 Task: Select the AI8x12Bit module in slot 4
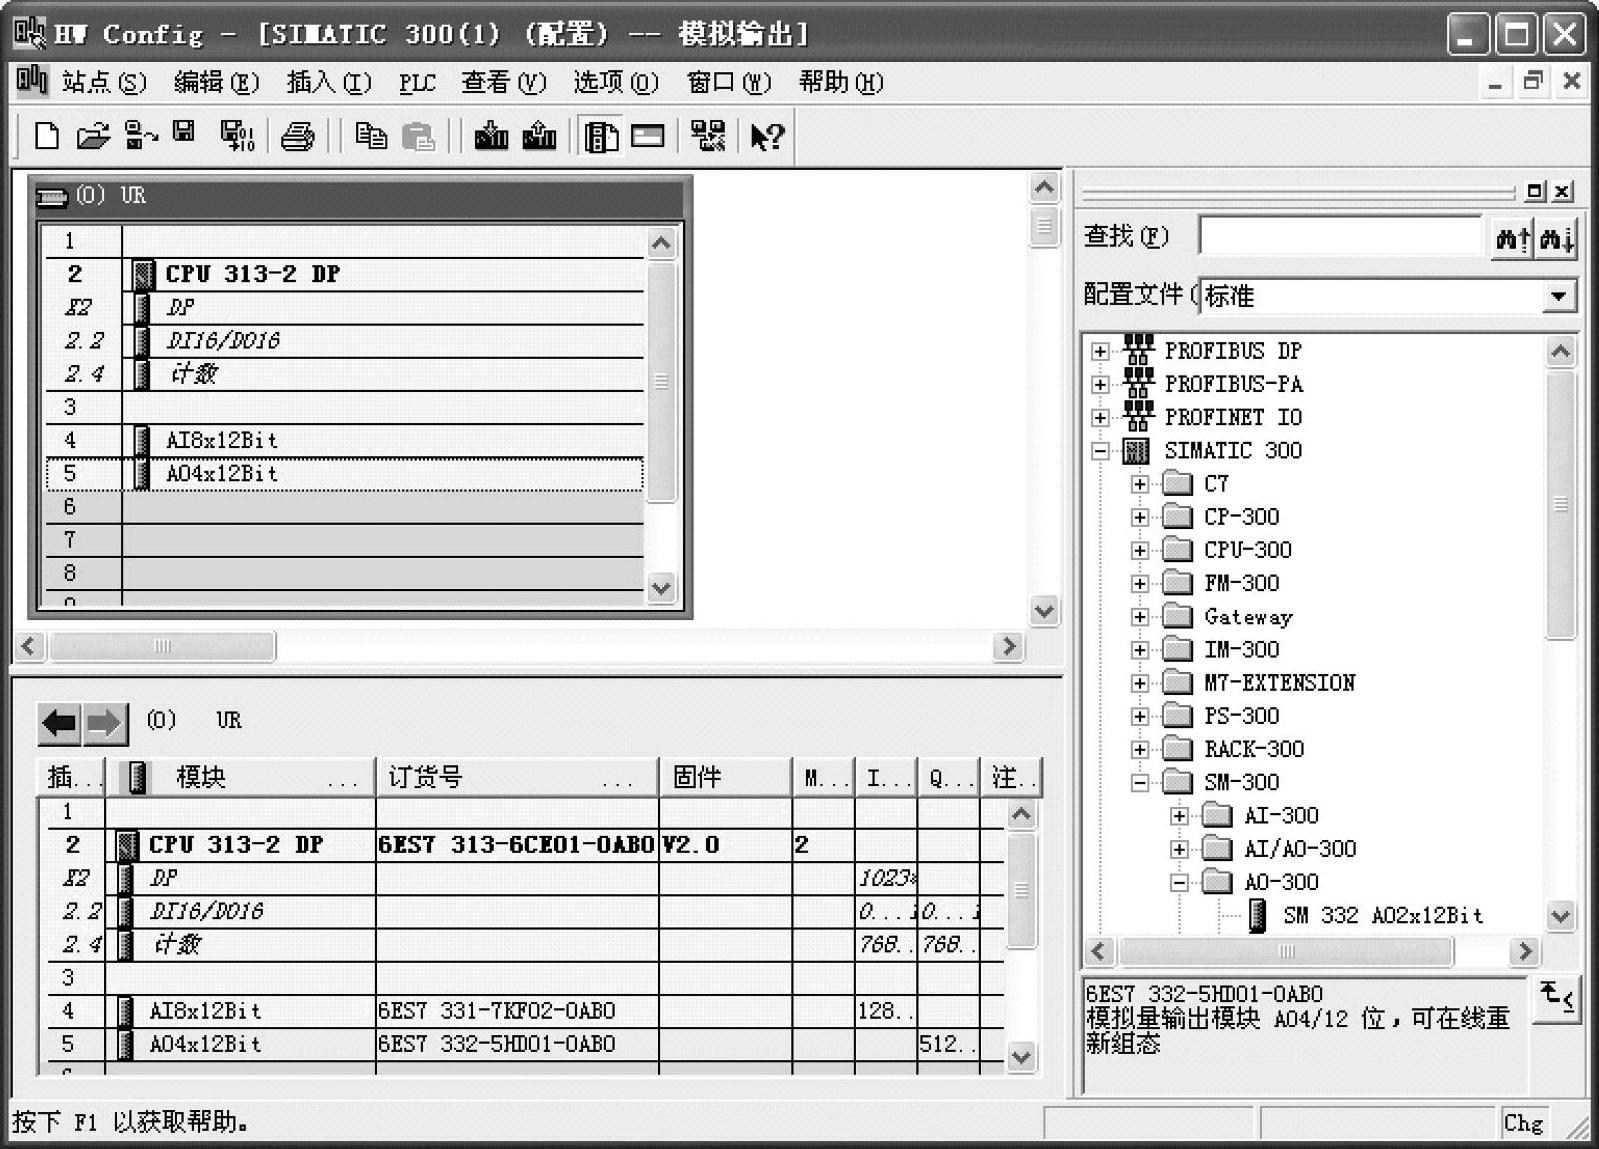(x=344, y=440)
